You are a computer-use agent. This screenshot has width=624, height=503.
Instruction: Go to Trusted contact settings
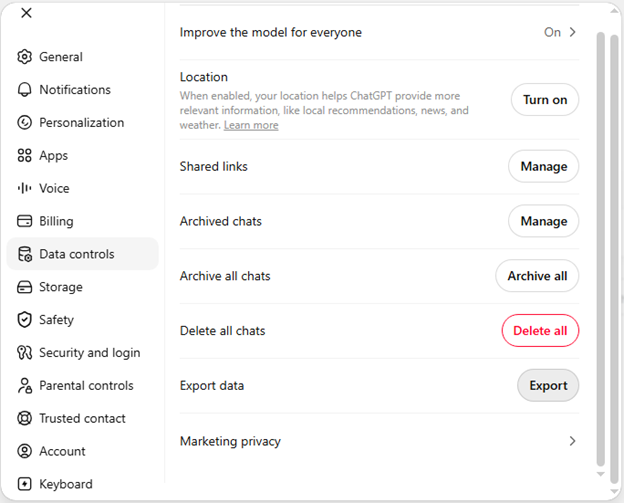click(83, 418)
